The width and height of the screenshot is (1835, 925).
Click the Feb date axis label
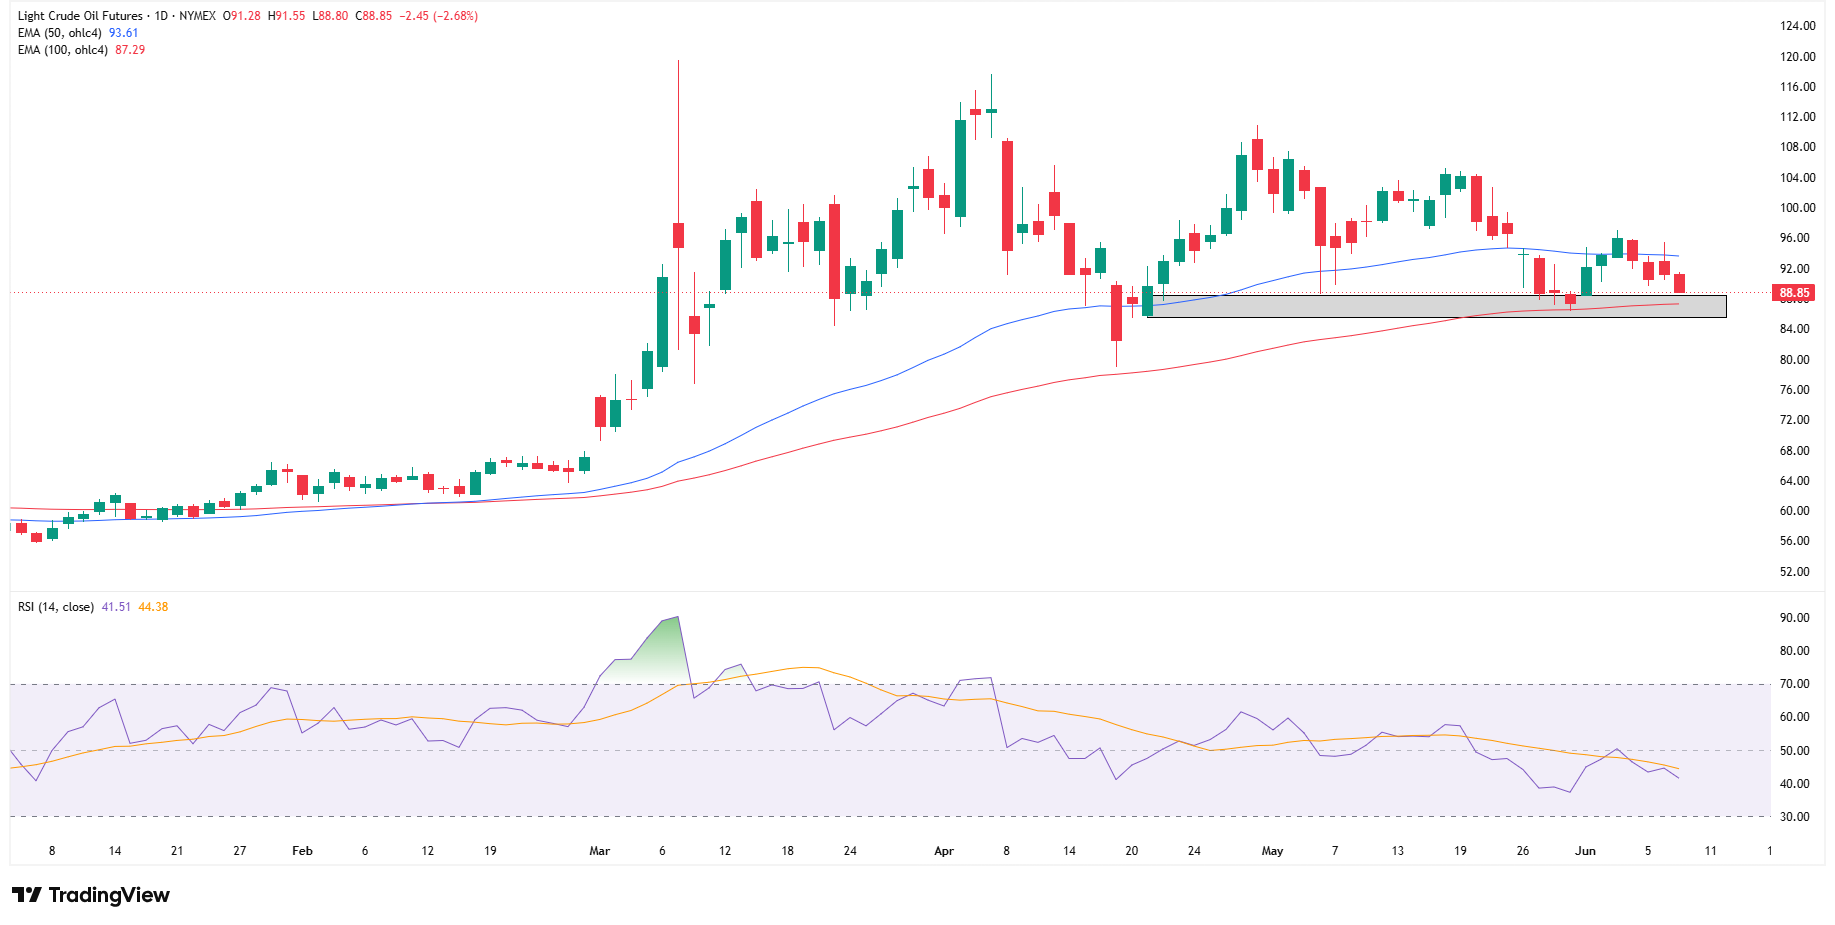point(302,851)
